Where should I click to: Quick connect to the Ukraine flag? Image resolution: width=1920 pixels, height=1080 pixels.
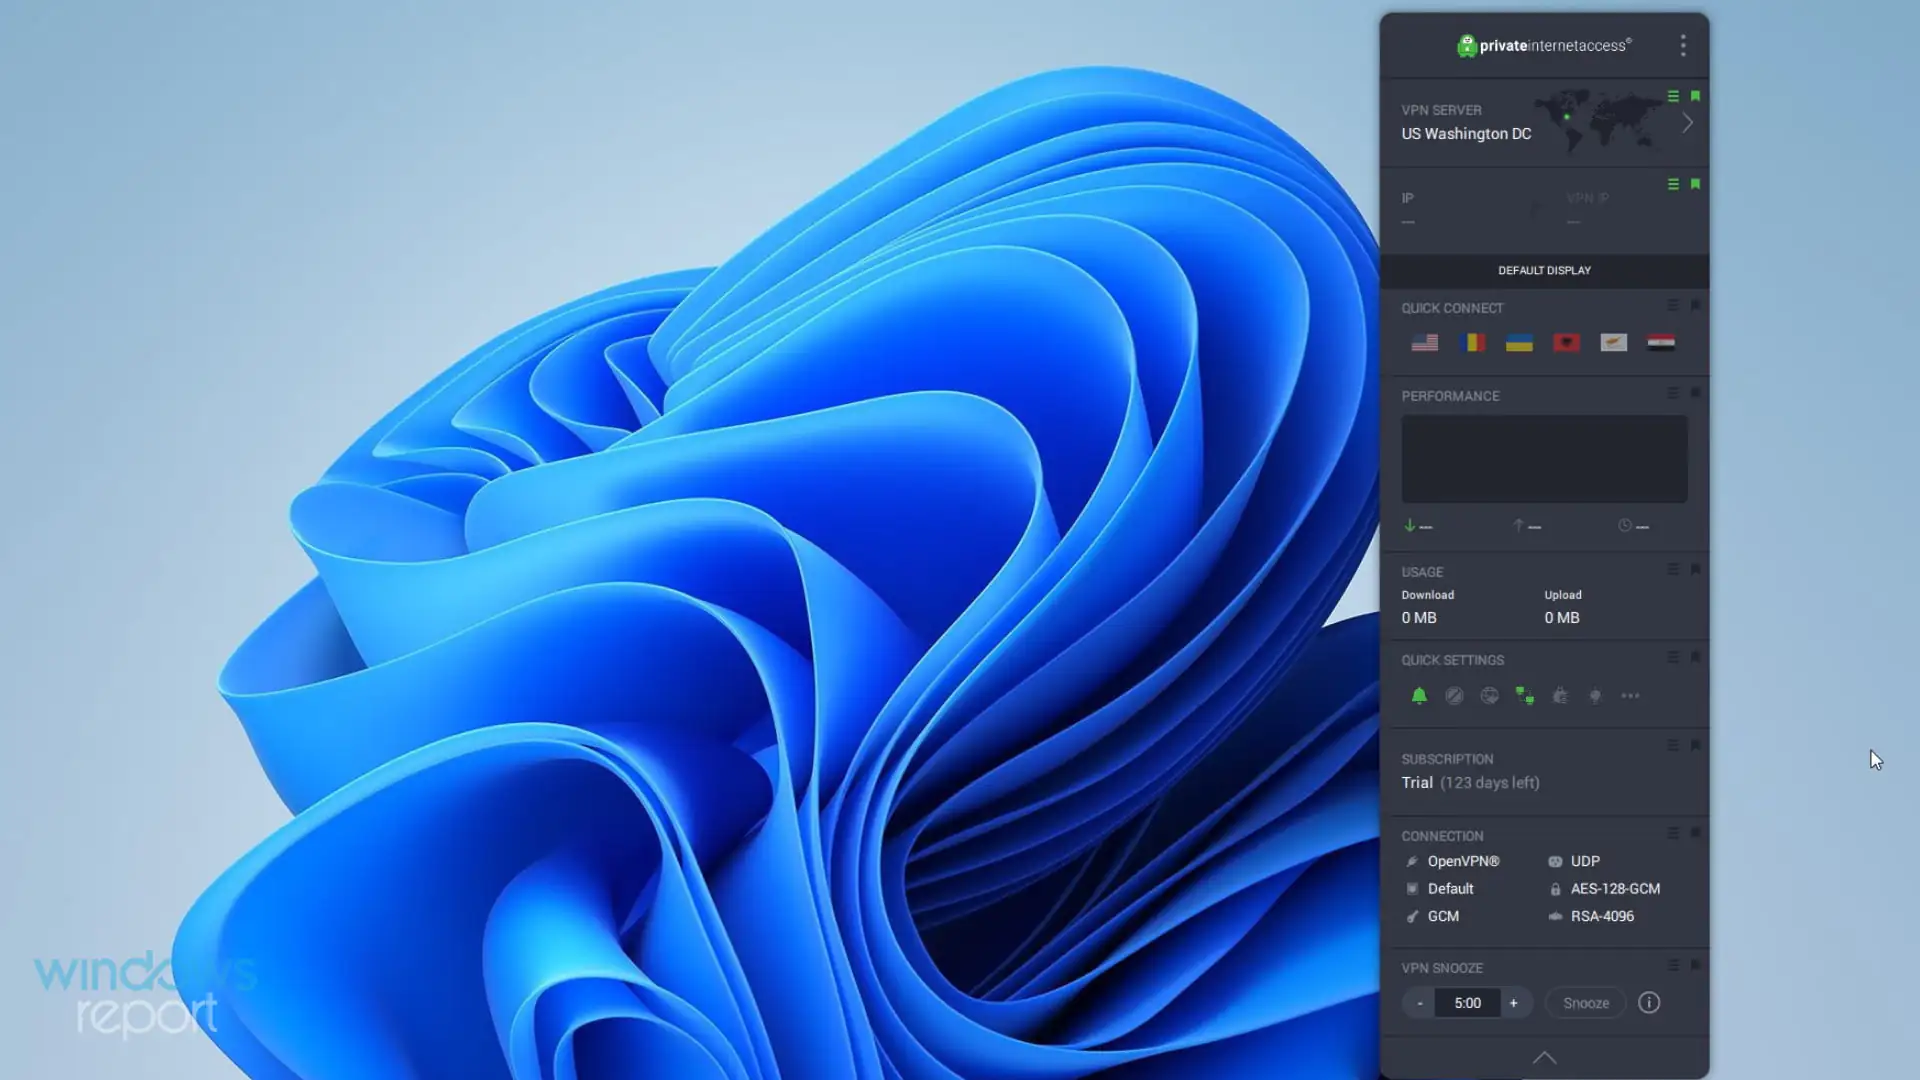point(1519,343)
